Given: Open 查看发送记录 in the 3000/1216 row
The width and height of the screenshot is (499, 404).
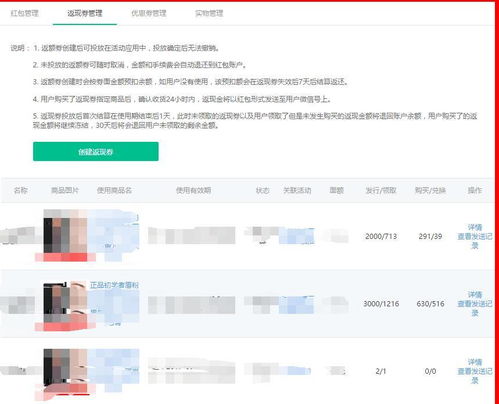Looking at the screenshot, I should coord(475,308).
